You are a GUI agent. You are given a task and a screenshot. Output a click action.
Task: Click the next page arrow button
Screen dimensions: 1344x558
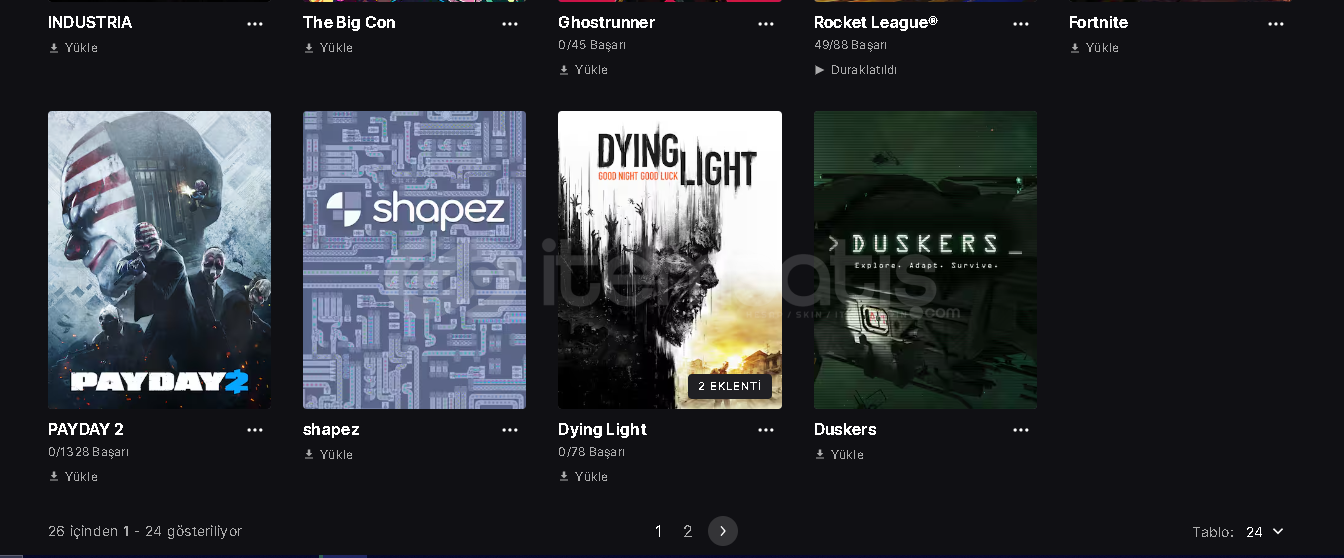pos(723,531)
